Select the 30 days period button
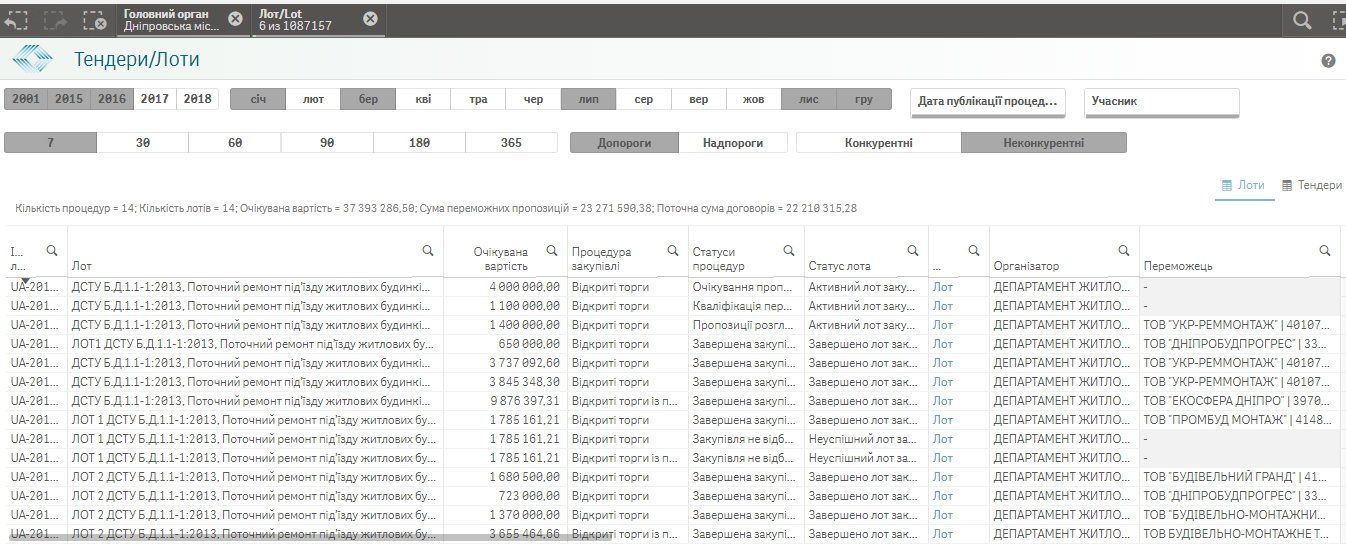Viewport: 1346px width, 553px height. 142,143
